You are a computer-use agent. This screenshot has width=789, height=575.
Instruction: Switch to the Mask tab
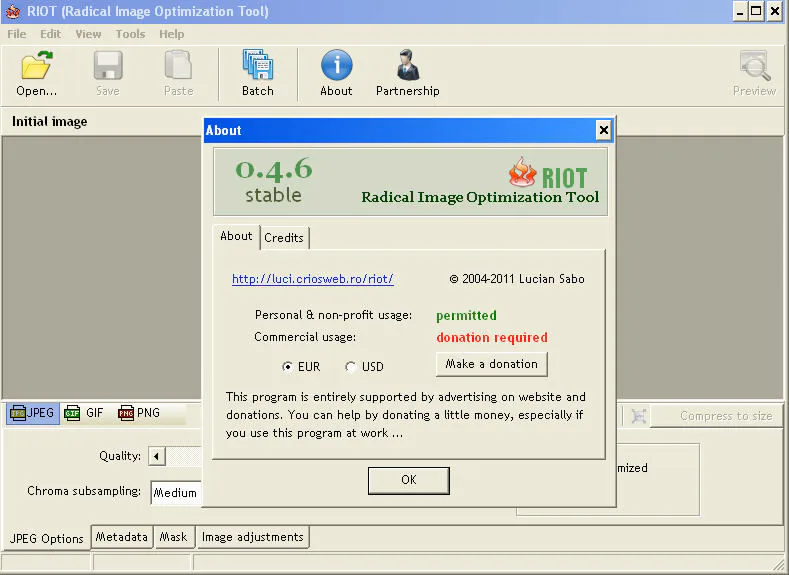coord(174,537)
